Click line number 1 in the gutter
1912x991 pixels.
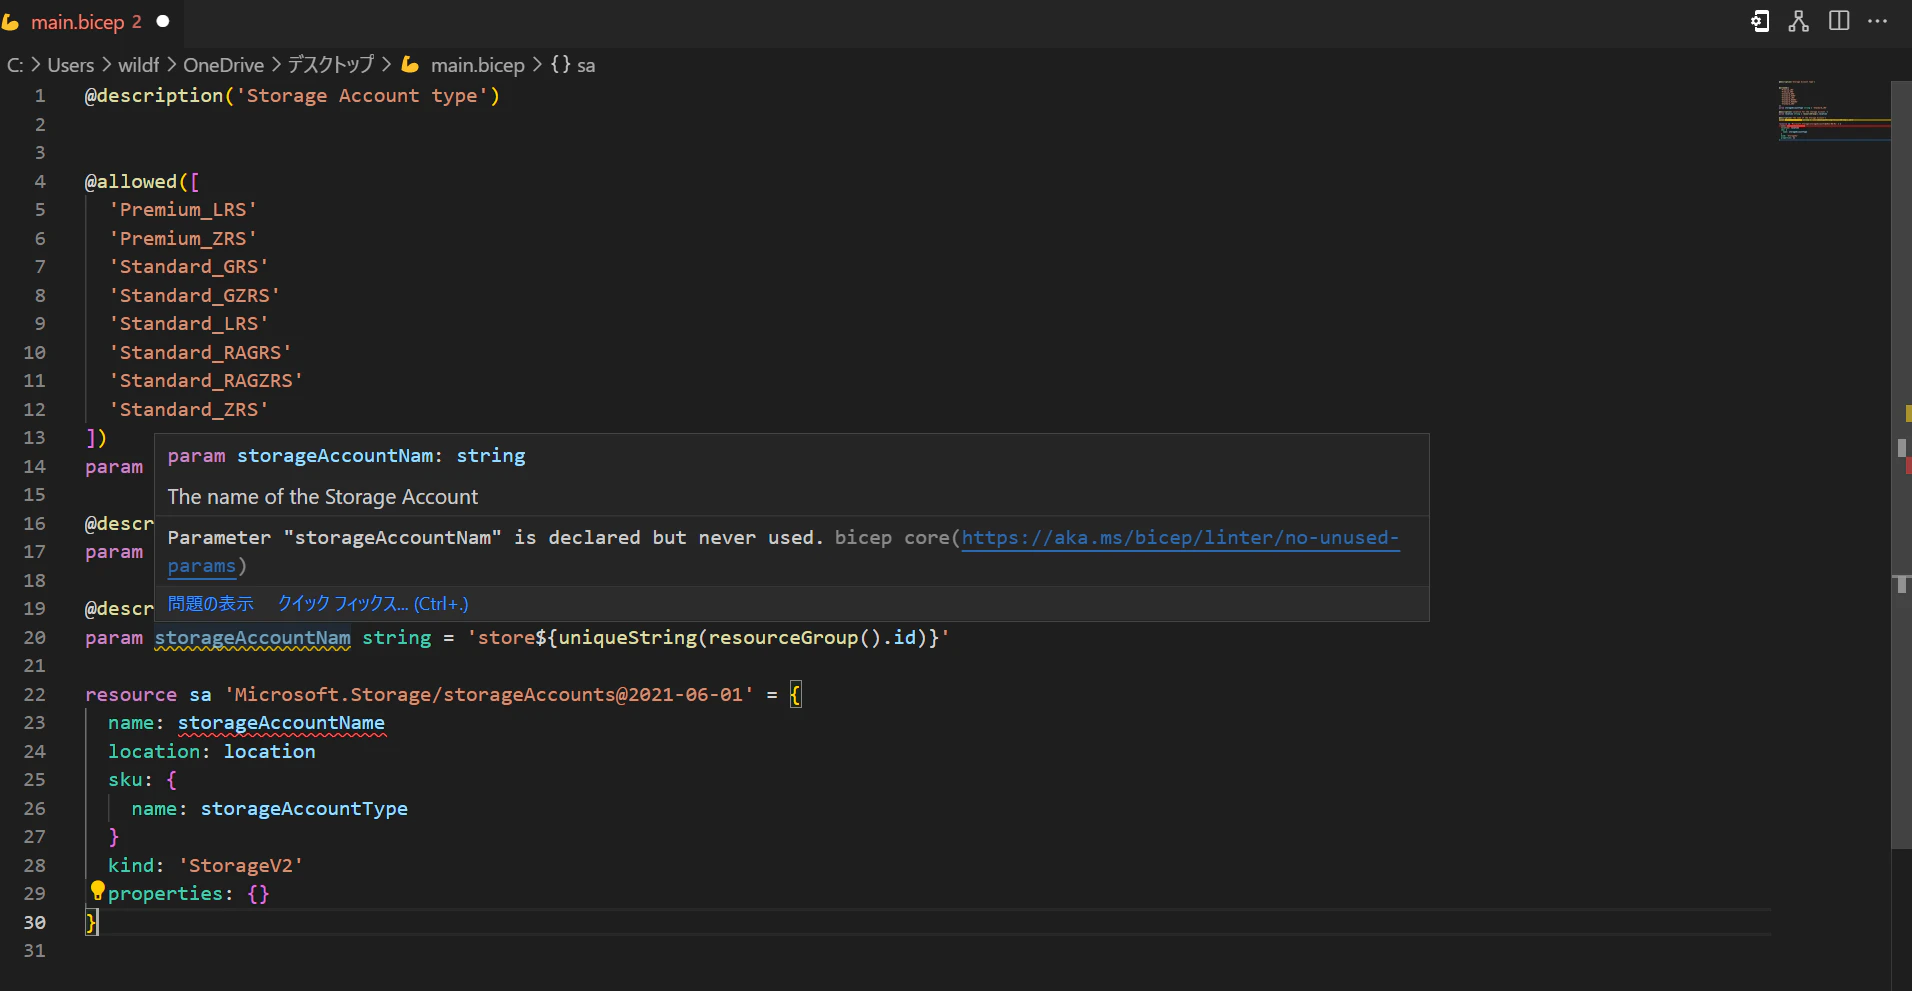click(x=40, y=96)
